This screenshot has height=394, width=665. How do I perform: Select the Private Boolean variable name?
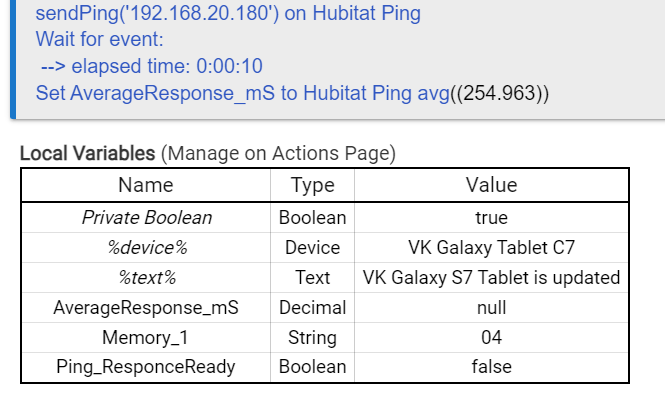(147, 218)
